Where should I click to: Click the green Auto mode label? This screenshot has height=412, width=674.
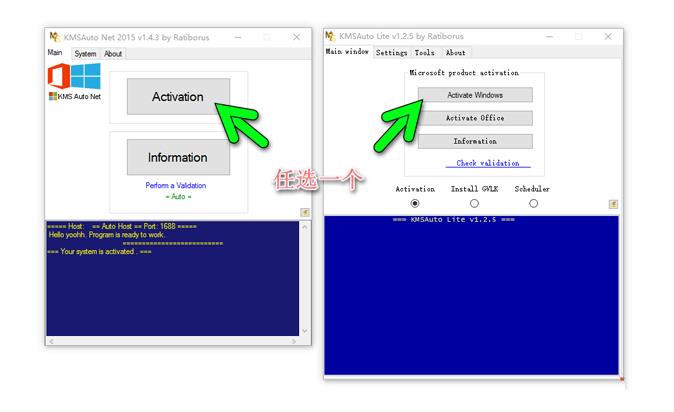pos(178,197)
